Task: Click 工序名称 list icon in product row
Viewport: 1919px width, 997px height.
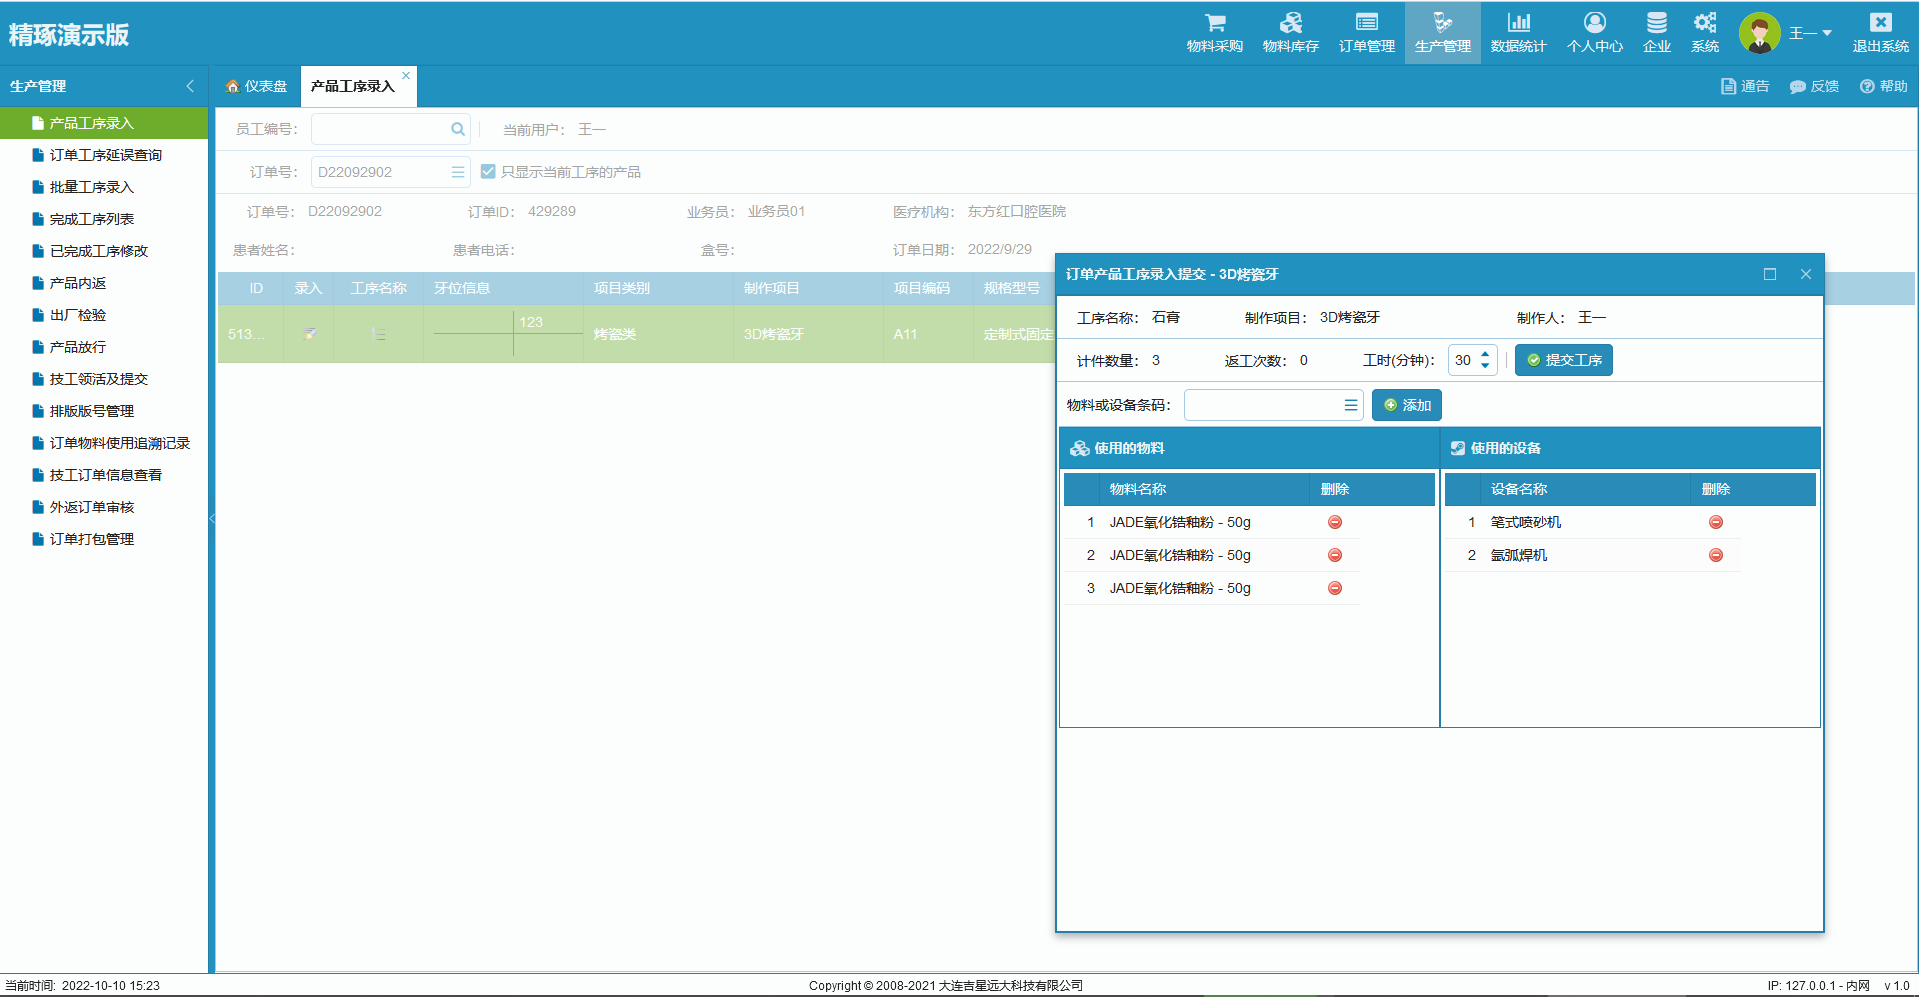Action: pyautogui.click(x=378, y=334)
